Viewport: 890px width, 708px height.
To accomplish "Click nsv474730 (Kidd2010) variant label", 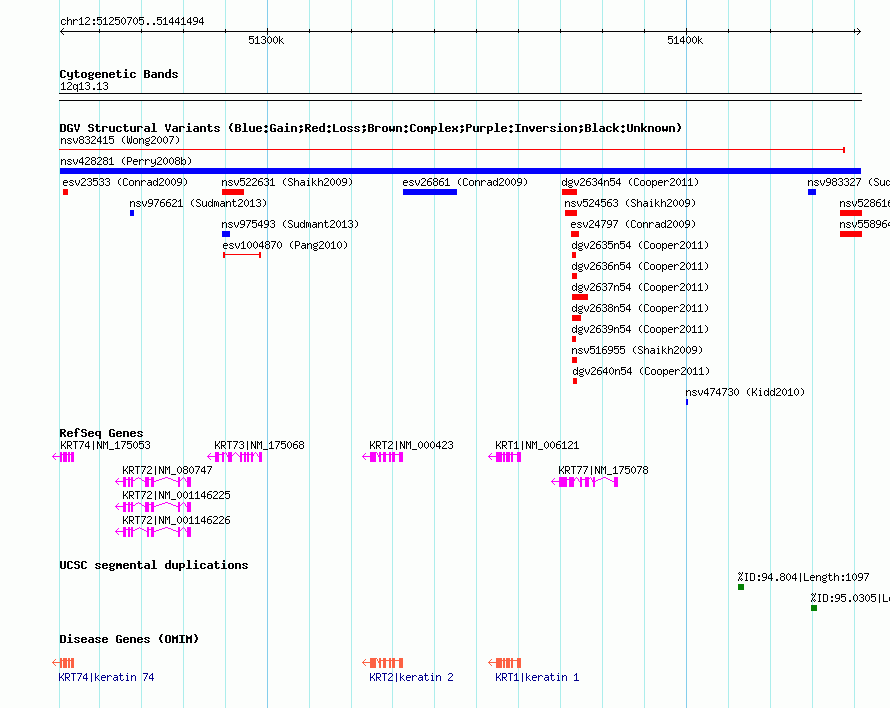I will point(745,392).
